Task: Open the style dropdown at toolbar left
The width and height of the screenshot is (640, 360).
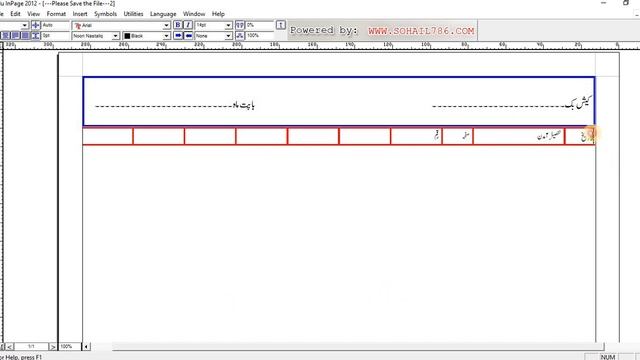Action: 24,25
